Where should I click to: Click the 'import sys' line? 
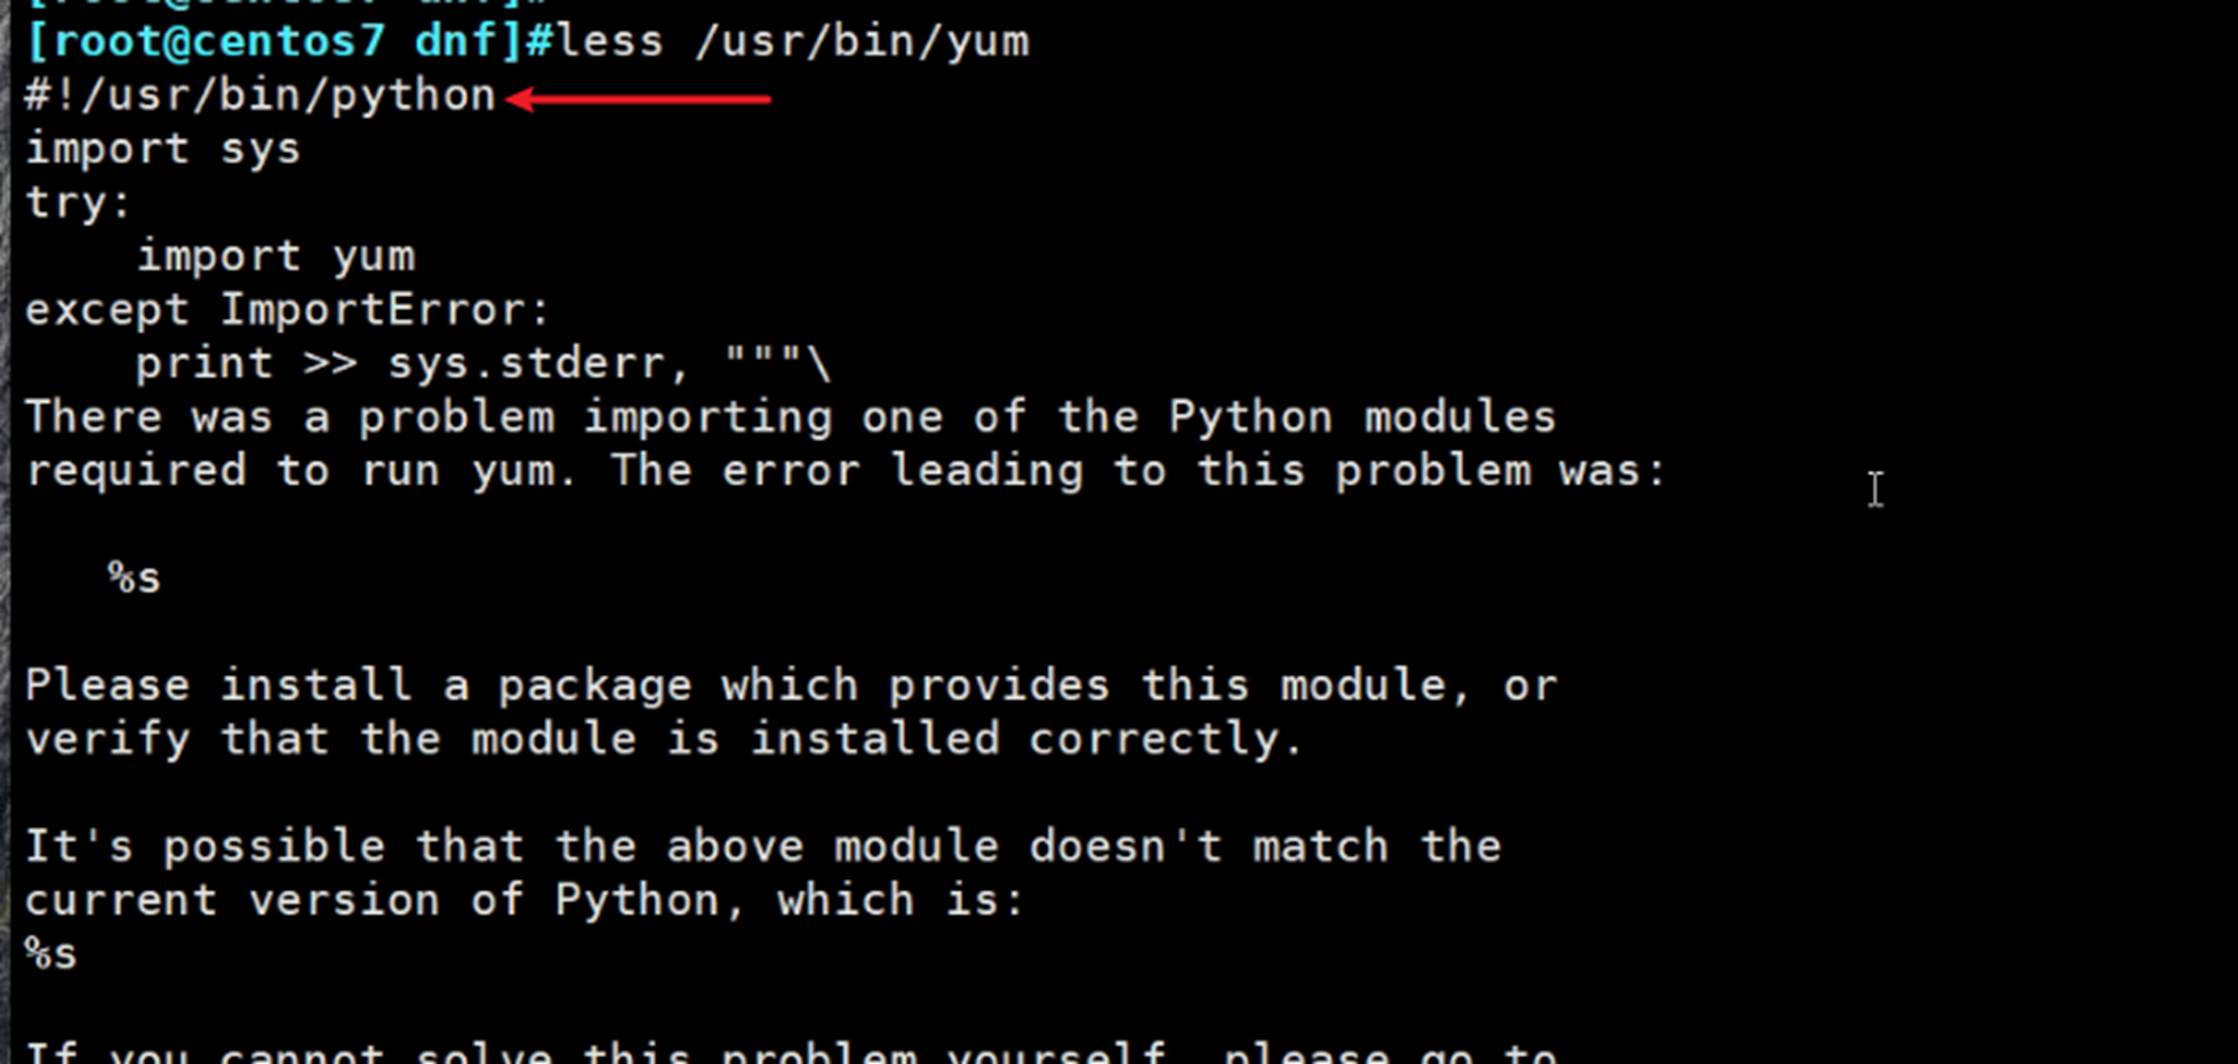tap(162, 150)
